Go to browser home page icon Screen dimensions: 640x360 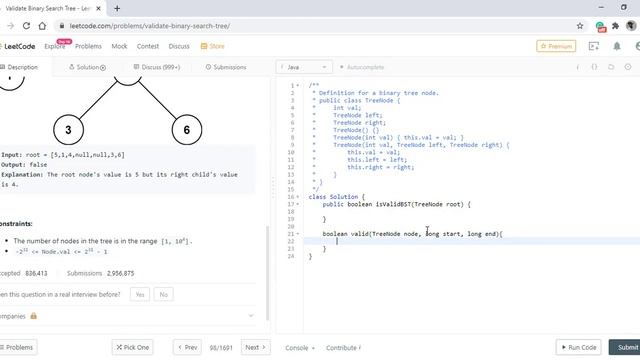42,26
